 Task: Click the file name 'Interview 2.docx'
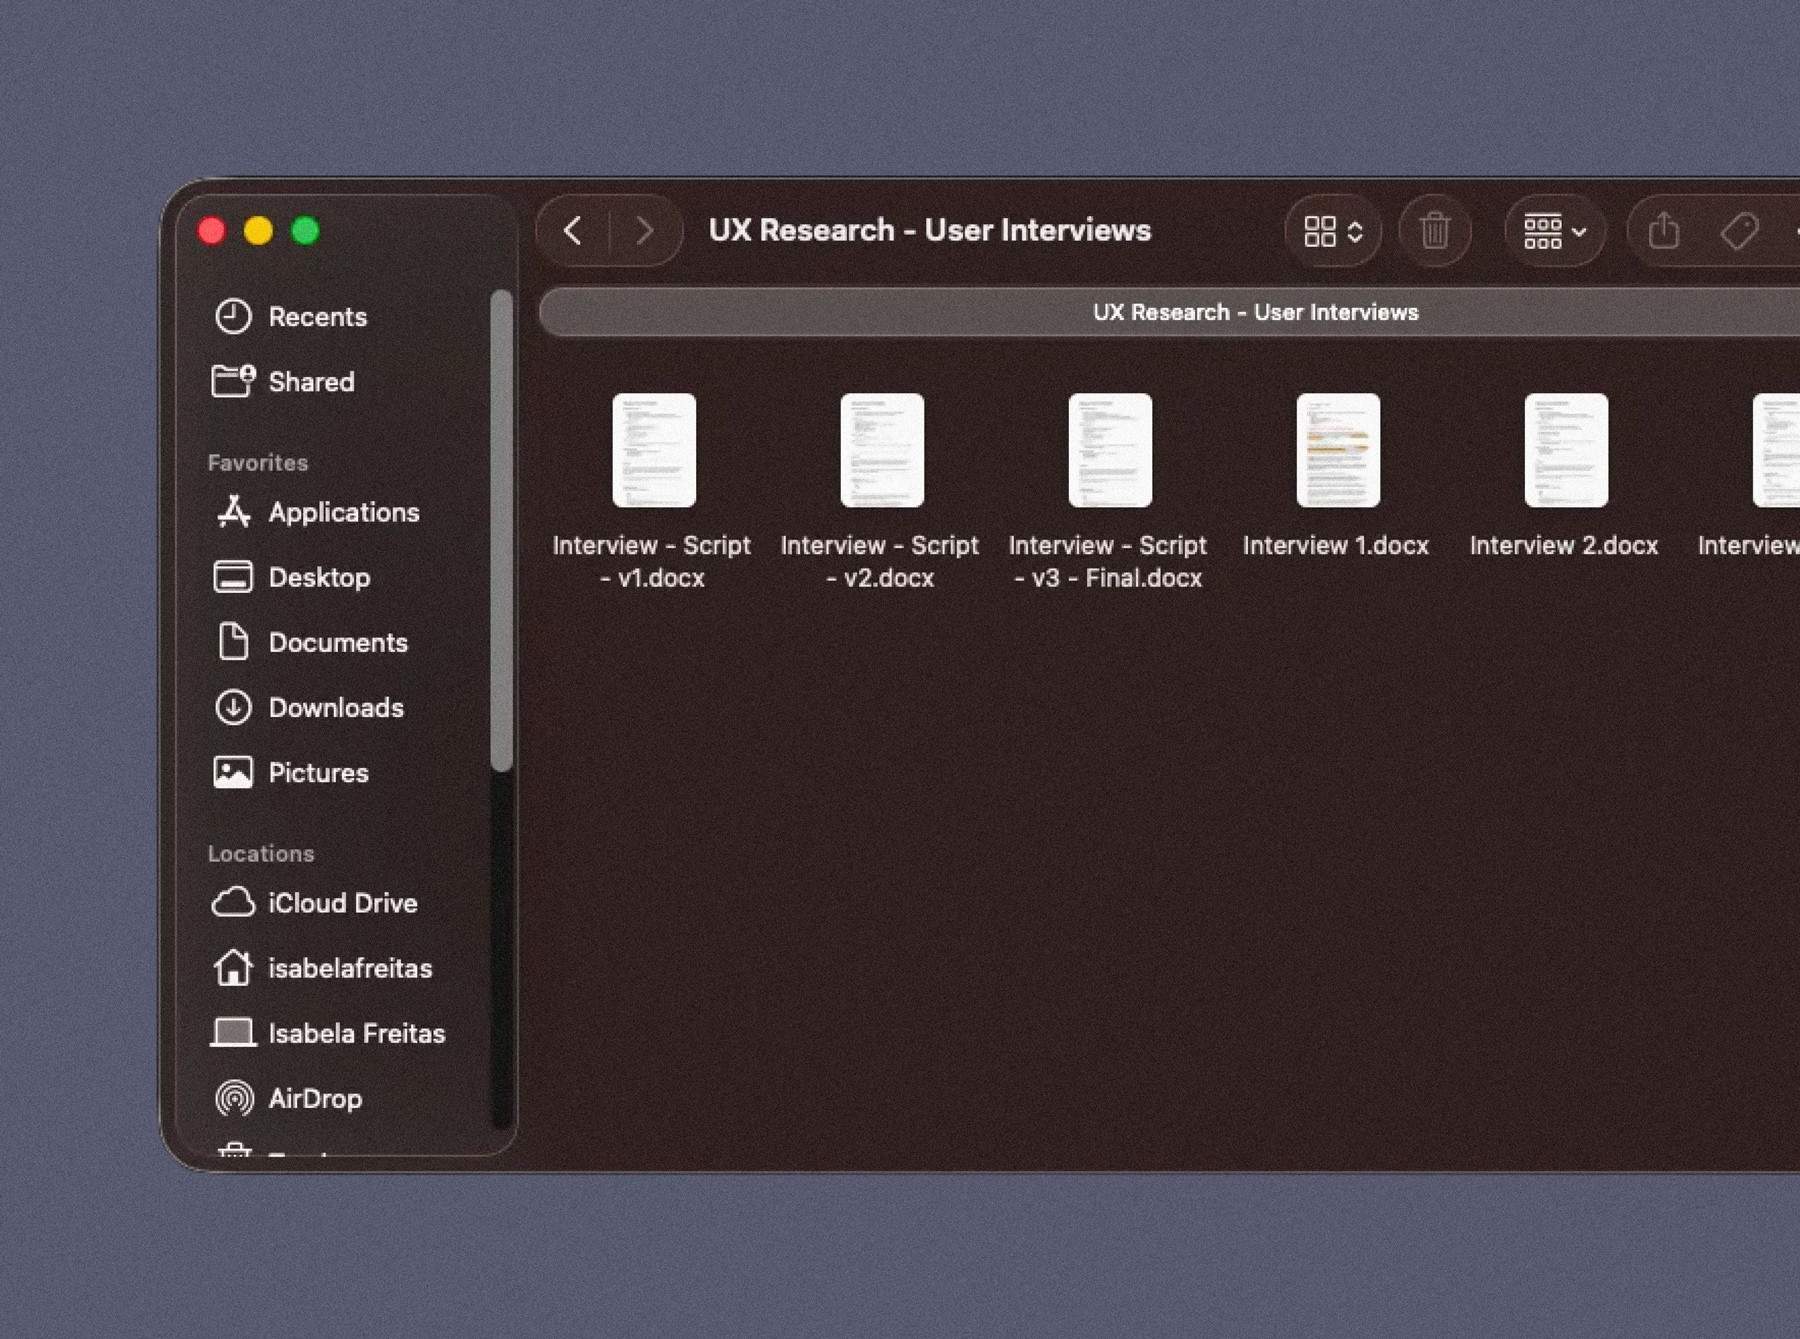point(1564,545)
